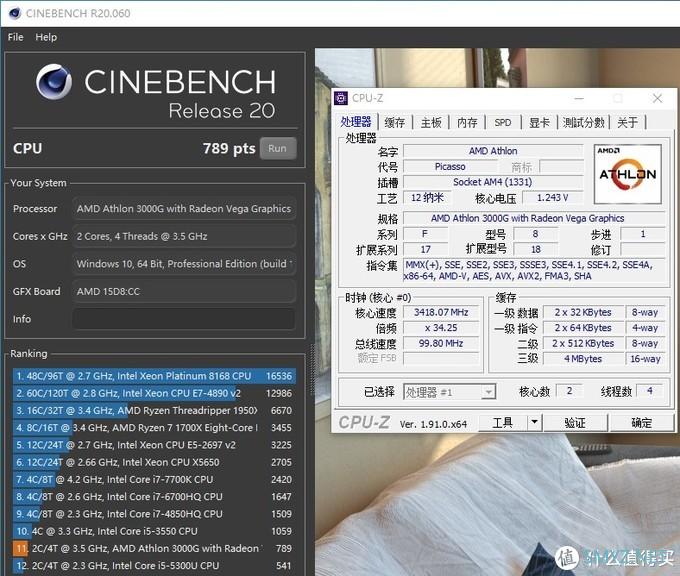
Task: Click the Socket AM4 (1331) value
Action: click(x=493, y=182)
